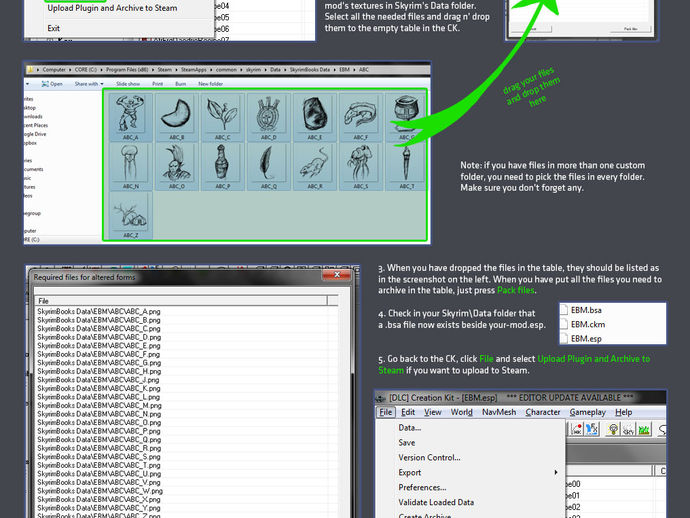This screenshot has width=690, height=518.
Task: Select the EBM.esp file icon
Action: [x=564, y=338]
